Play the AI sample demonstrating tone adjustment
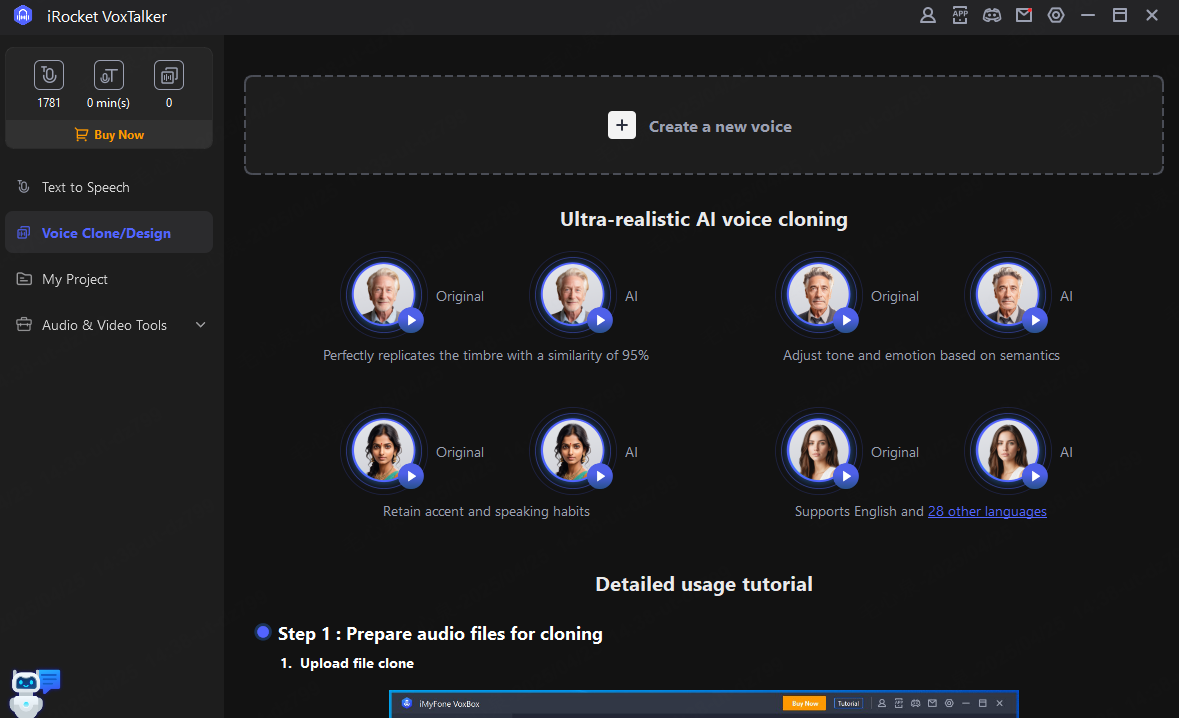The height and width of the screenshot is (718, 1179). click(x=1035, y=320)
